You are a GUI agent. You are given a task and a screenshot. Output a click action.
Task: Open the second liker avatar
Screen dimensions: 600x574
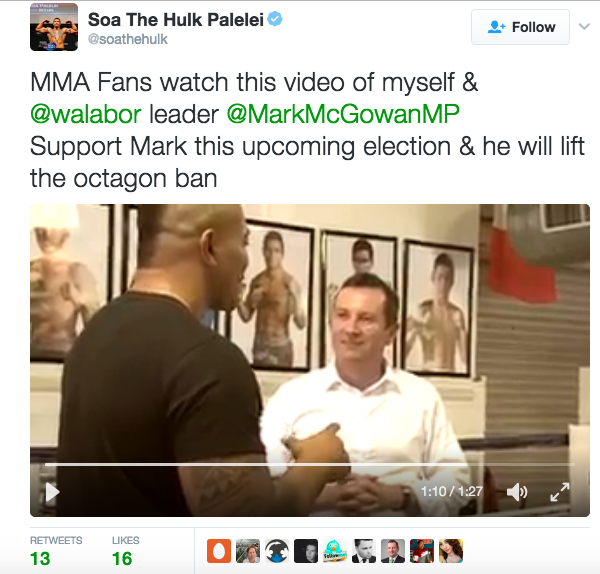point(248,551)
